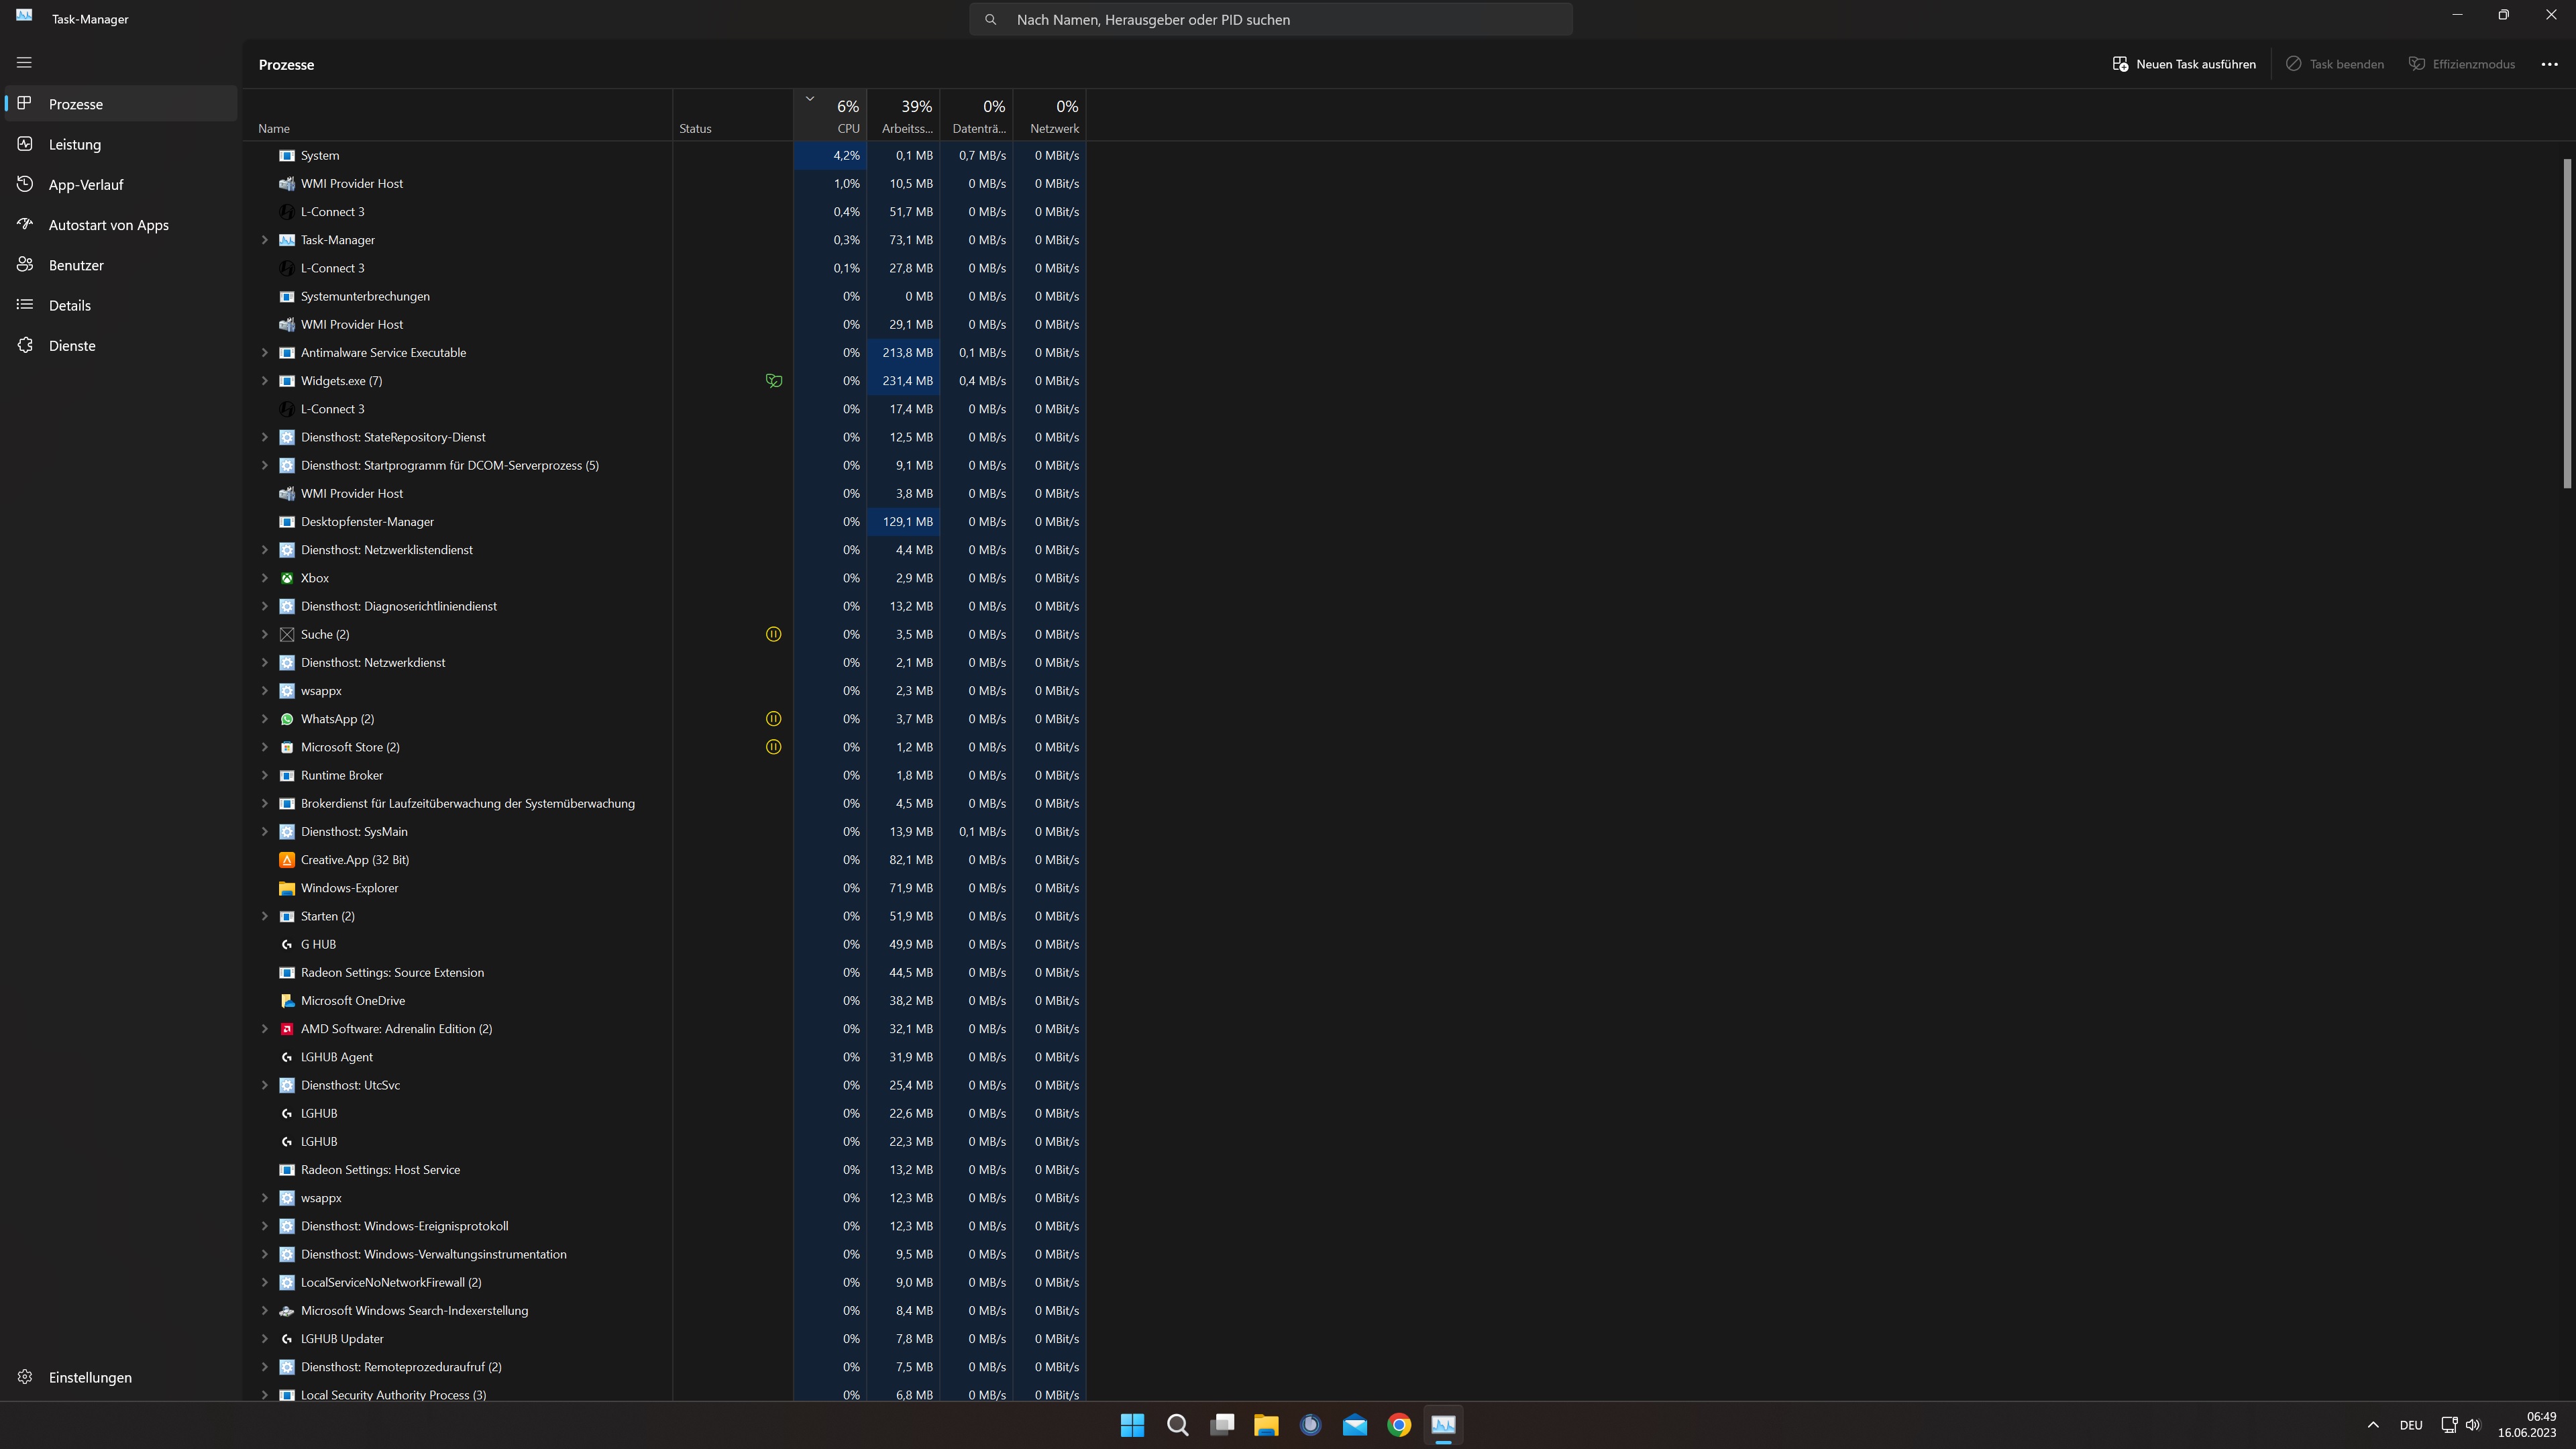This screenshot has height=1449, width=2576.
Task: Expand the Starten (2) process group
Action: (x=265, y=916)
